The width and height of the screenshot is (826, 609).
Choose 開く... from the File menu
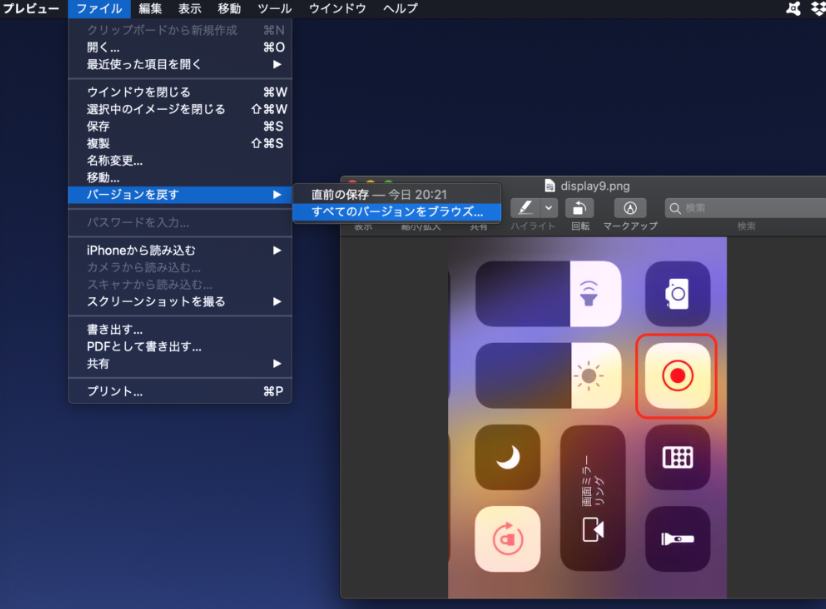(180, 47)
